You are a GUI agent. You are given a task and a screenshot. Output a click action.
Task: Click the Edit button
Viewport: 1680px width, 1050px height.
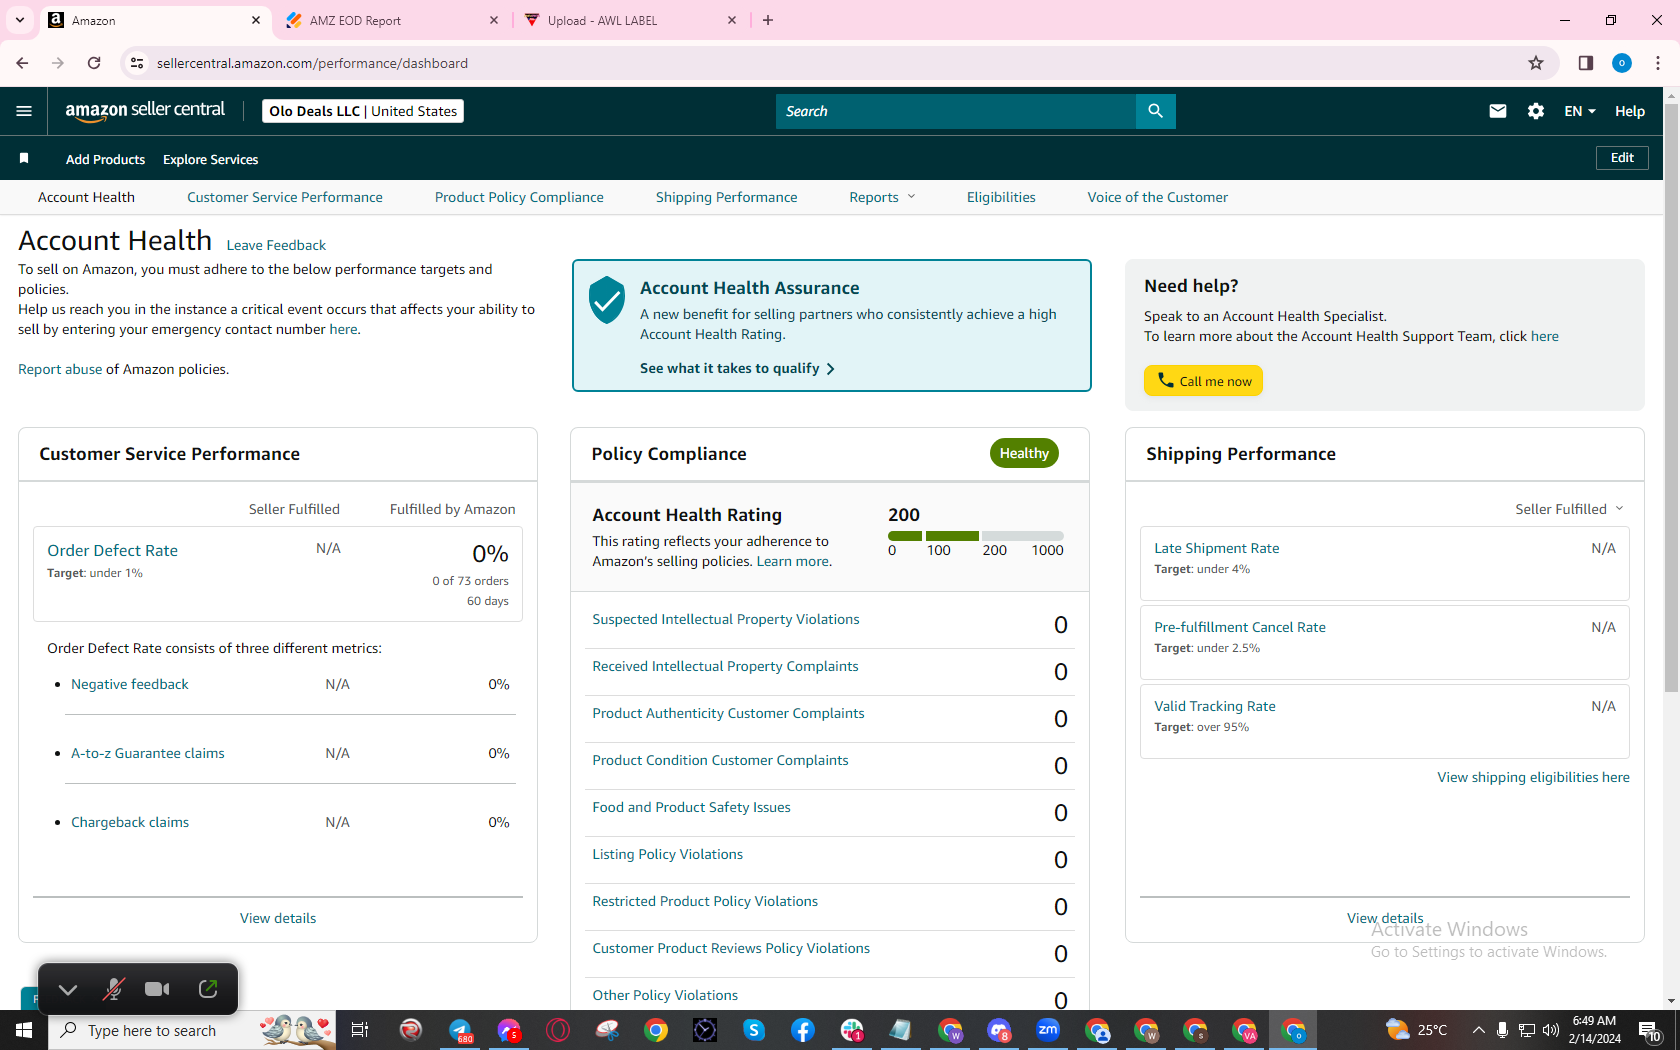pos(1622,158)
